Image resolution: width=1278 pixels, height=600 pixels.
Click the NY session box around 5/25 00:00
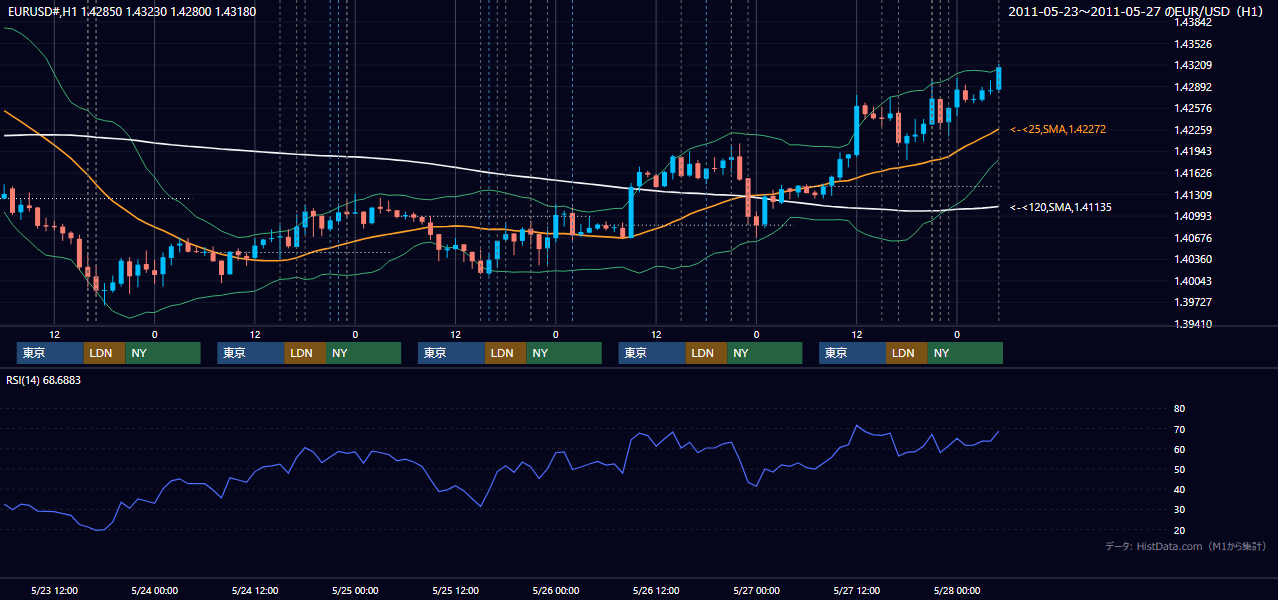tap(363, 353)
